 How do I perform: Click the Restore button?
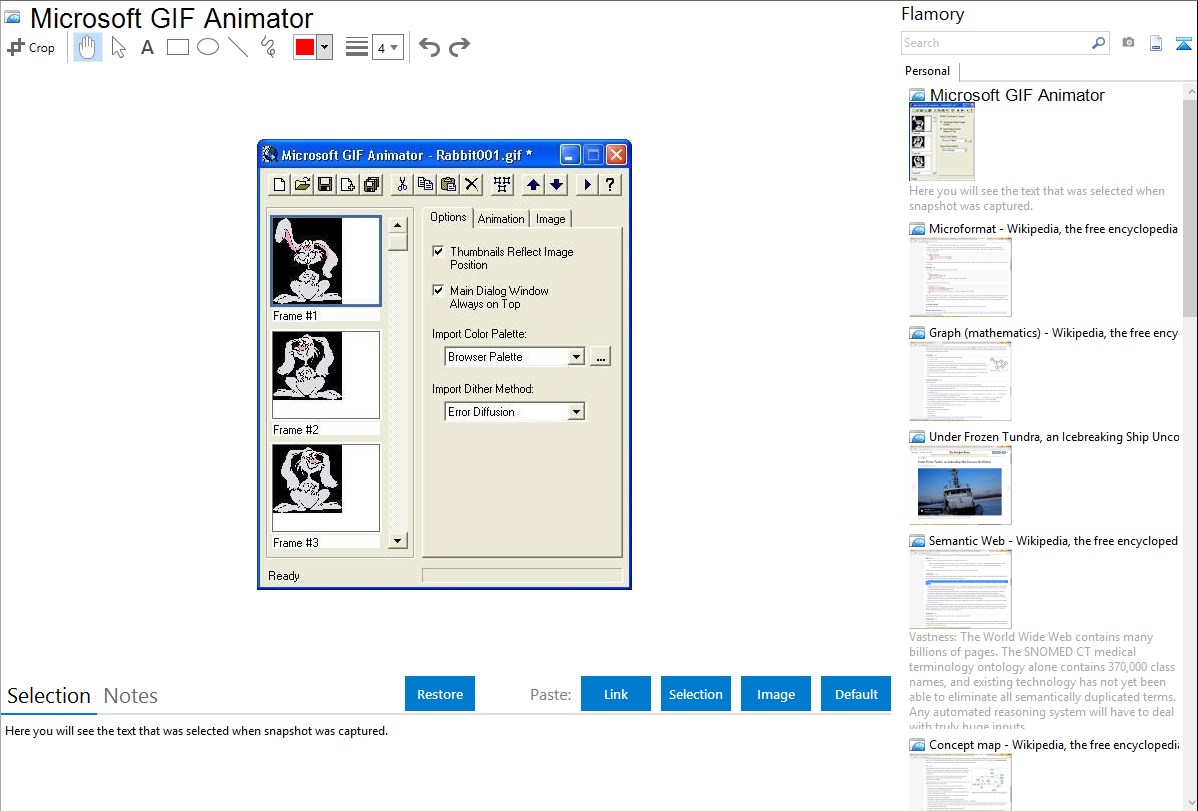pyautogui.click(x=440, y=694)
